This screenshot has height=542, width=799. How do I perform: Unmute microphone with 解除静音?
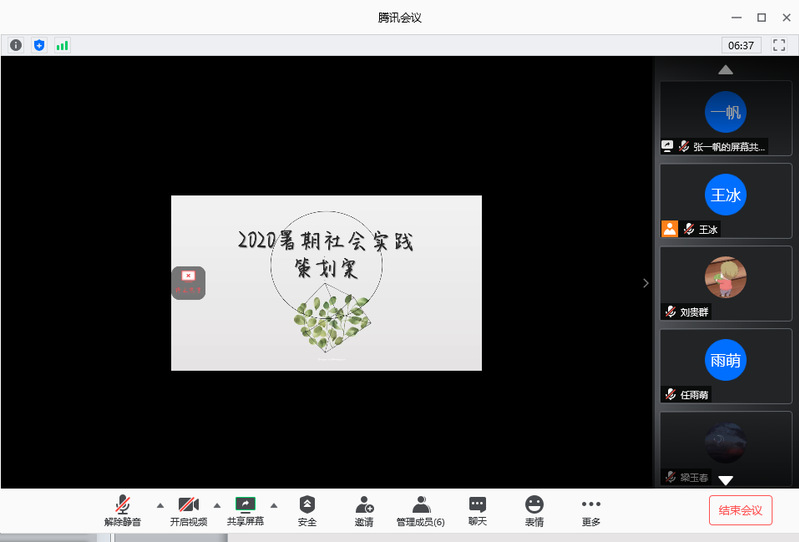pyautogui.click(x=123, y=511)
